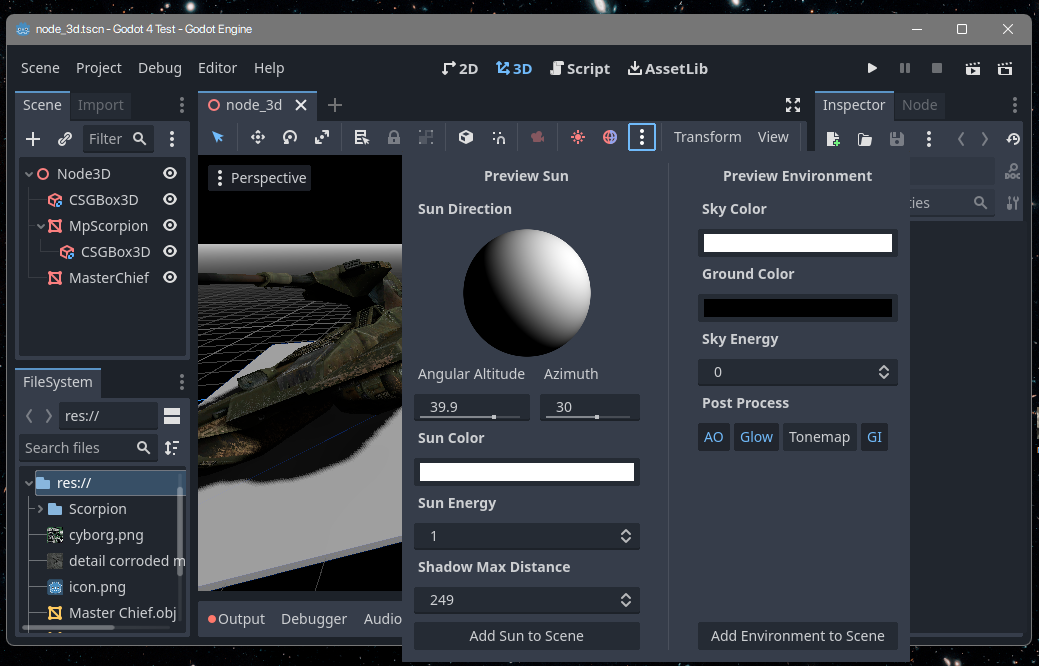This screenshot has width=1039, height=666.
Task: Collapse the res:// folder tree
Action: (x=28, y=483)
